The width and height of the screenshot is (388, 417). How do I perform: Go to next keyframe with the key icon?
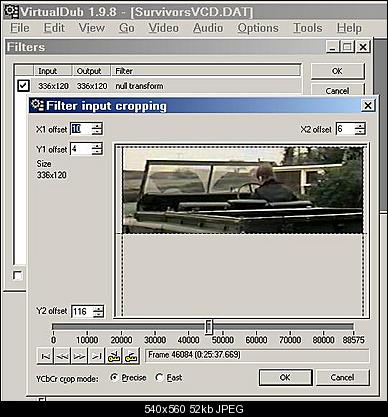(x=131, y=356)
